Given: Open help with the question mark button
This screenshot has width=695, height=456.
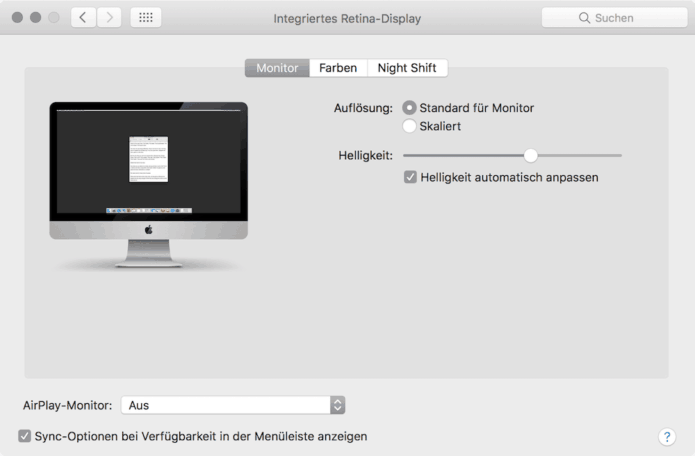Looking at the screenshot, I should click(x=667, y=437).
